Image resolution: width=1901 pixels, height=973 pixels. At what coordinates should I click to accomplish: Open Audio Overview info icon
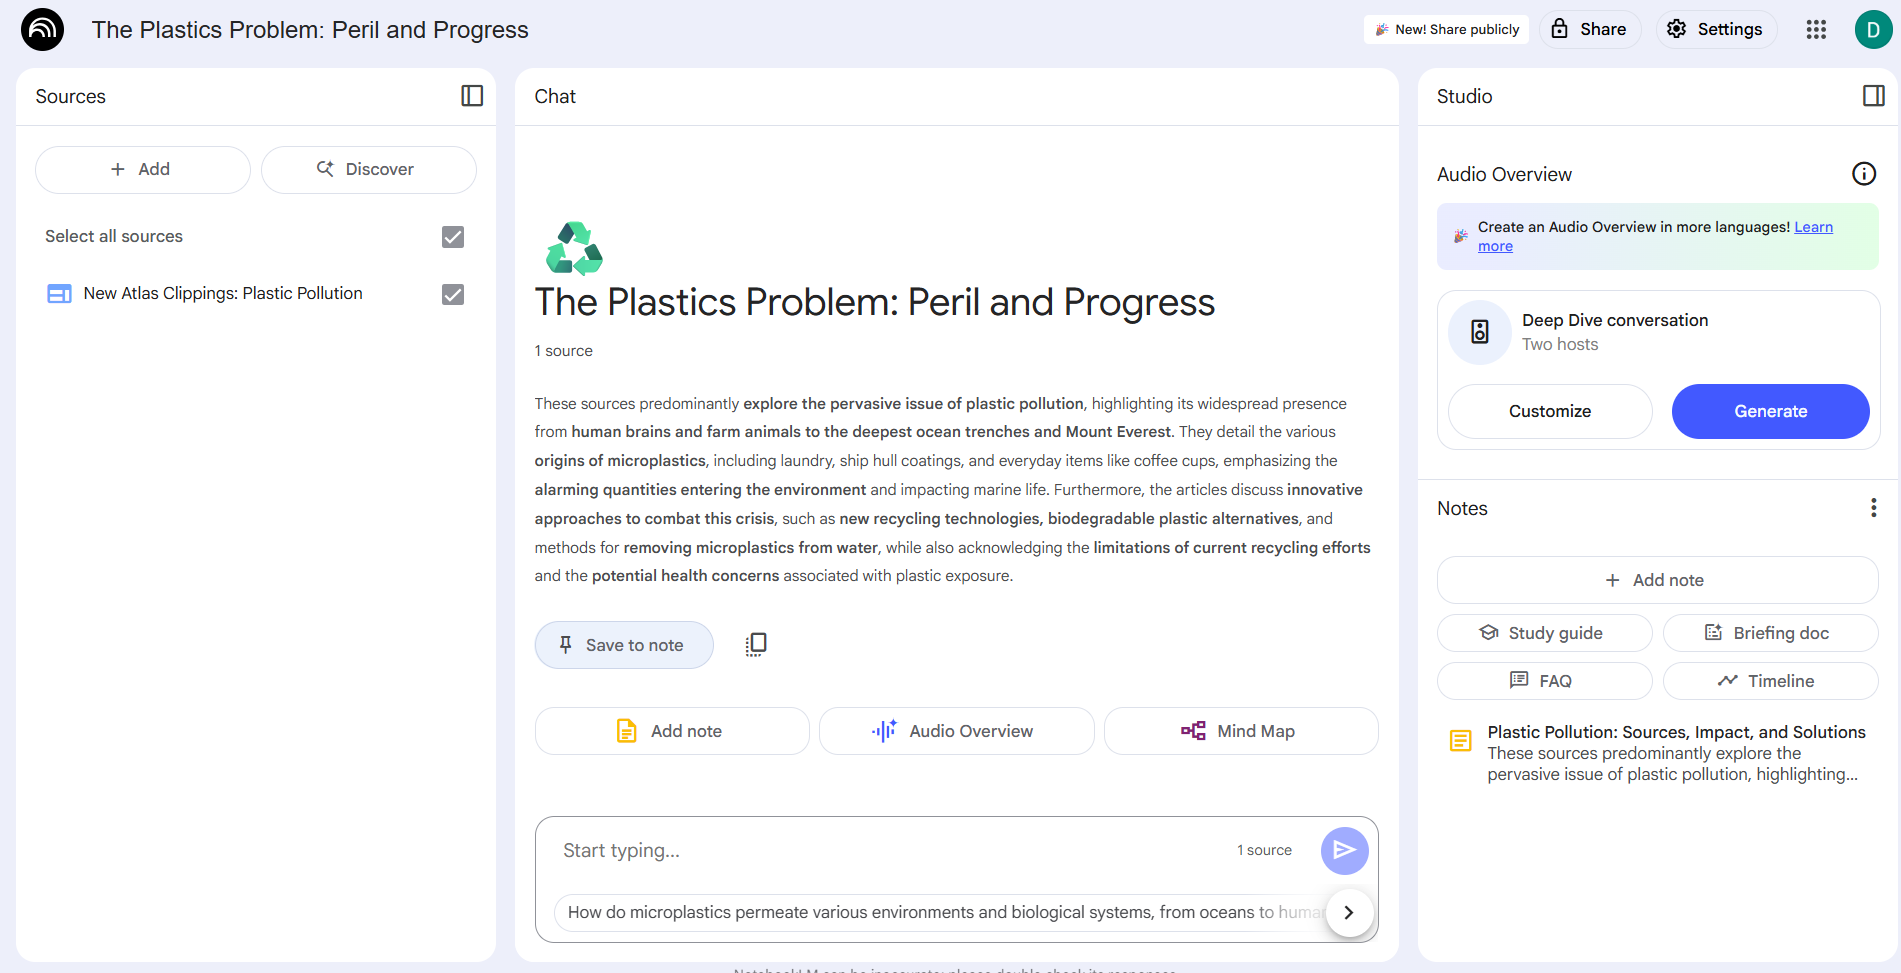point(1863,174)
